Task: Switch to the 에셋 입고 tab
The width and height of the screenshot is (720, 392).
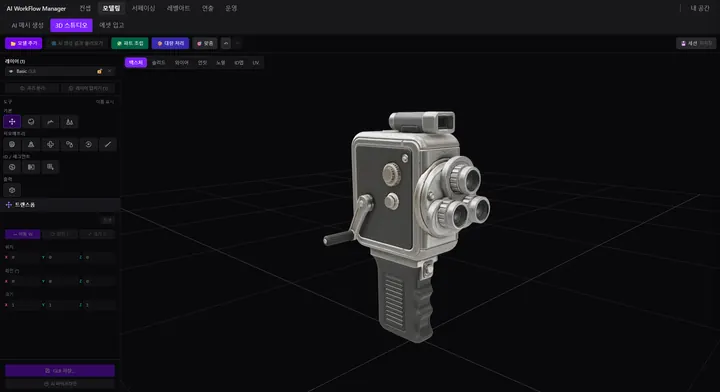Action: coord(112,25)
